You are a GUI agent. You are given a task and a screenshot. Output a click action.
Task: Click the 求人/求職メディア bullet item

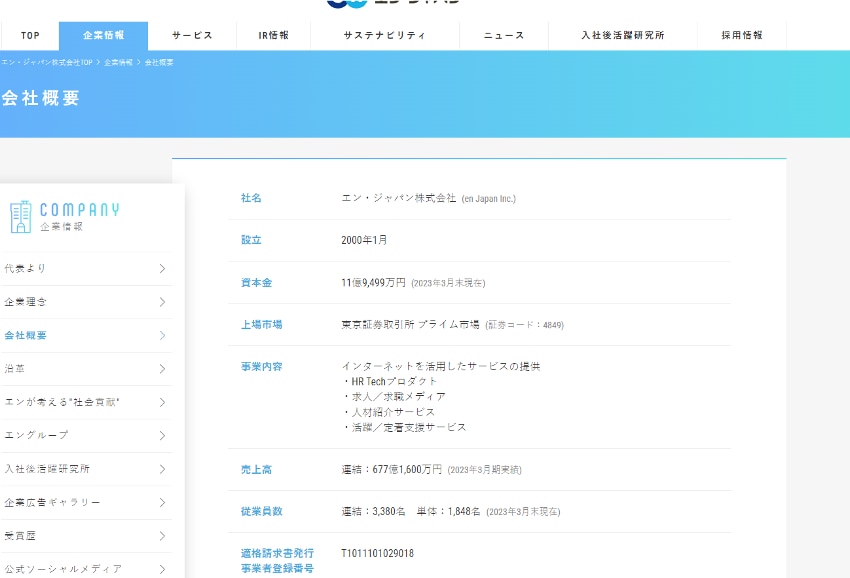click(x=394, y=397)
